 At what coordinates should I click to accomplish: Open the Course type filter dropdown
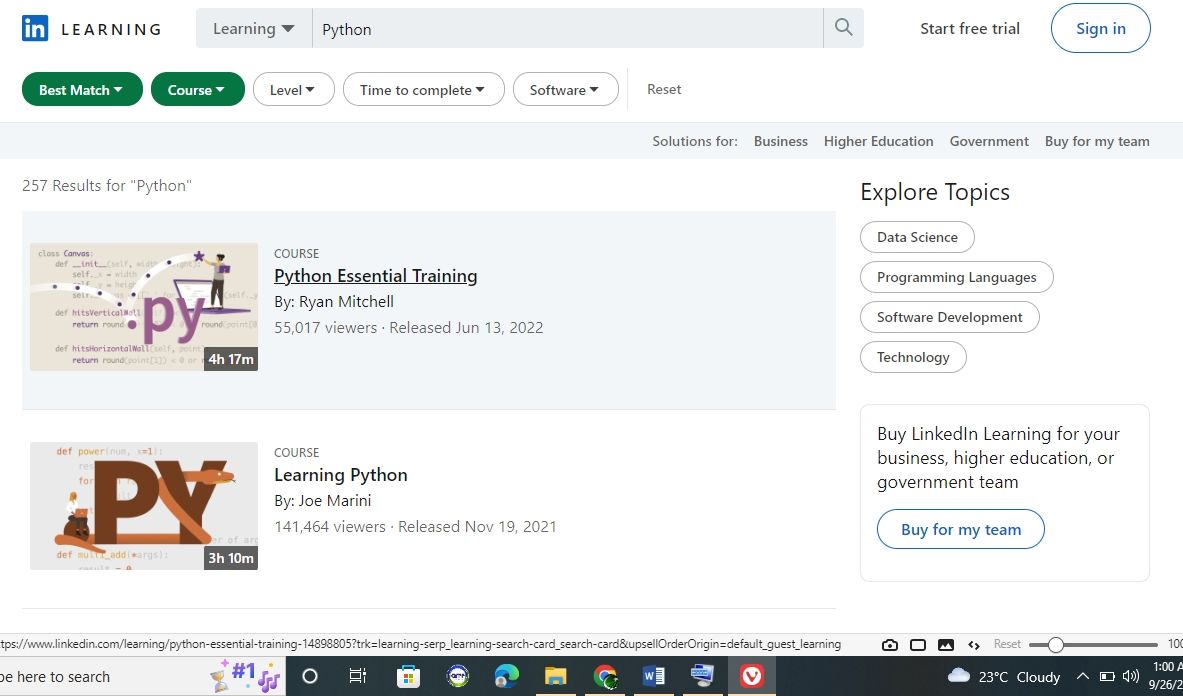pos(198,90)
